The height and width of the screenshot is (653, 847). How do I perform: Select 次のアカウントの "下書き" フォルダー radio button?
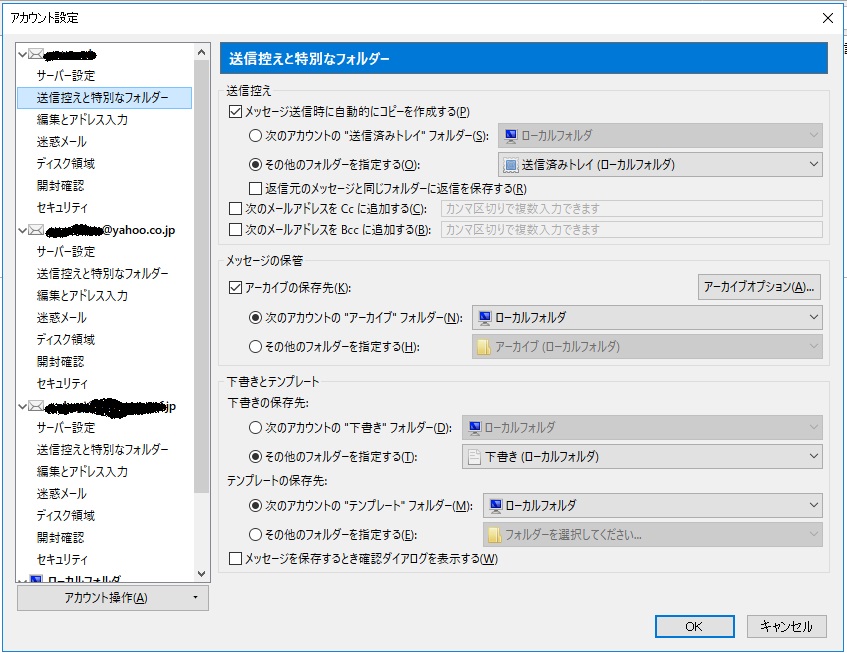[255, 428]
